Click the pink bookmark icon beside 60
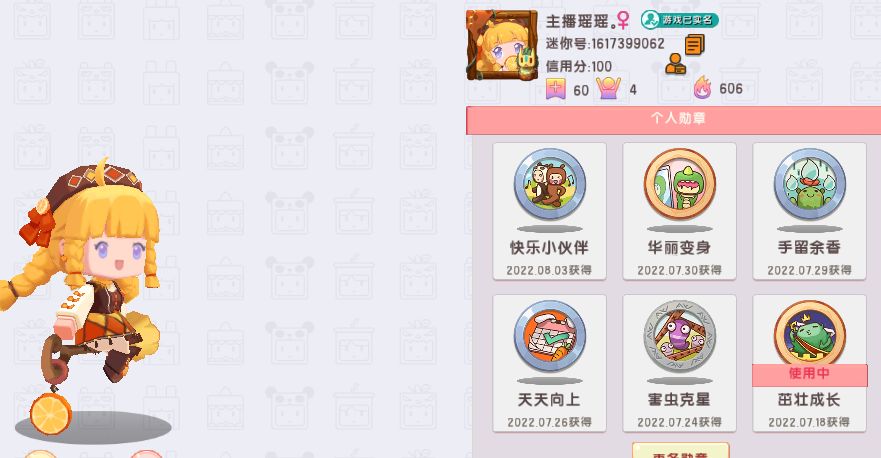881x458 pixels. [x=555, y=89]
